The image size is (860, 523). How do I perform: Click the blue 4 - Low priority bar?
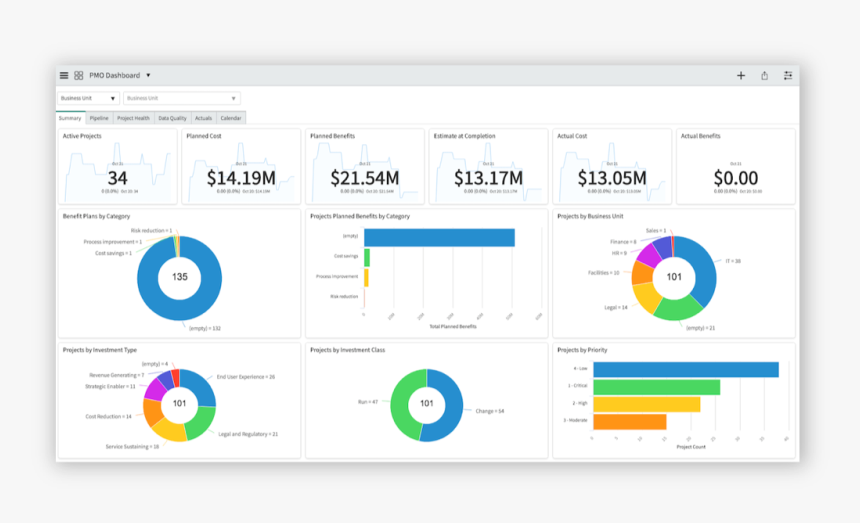686,369
